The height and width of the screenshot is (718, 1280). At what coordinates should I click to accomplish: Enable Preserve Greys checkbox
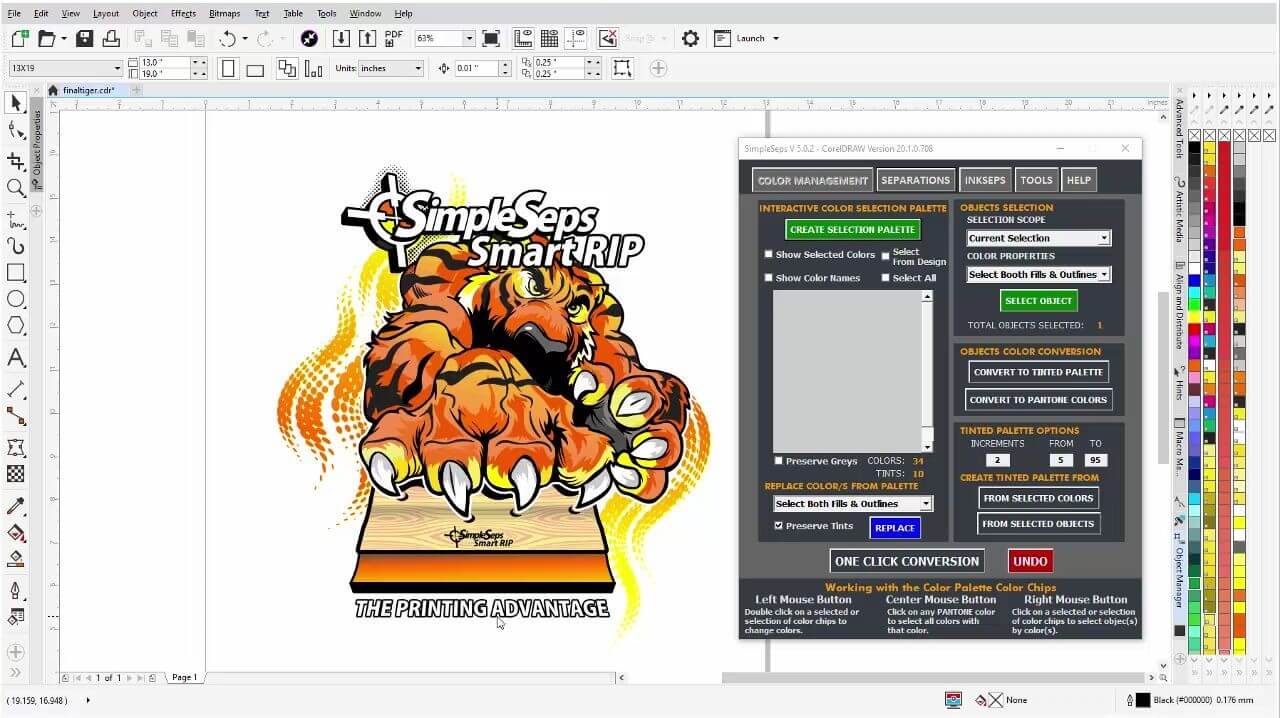(x=779, y=461)
